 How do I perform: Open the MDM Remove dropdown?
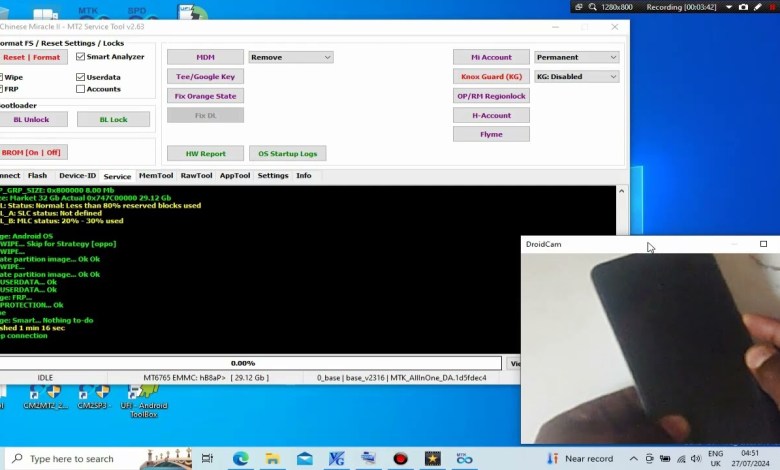[290, 57]
